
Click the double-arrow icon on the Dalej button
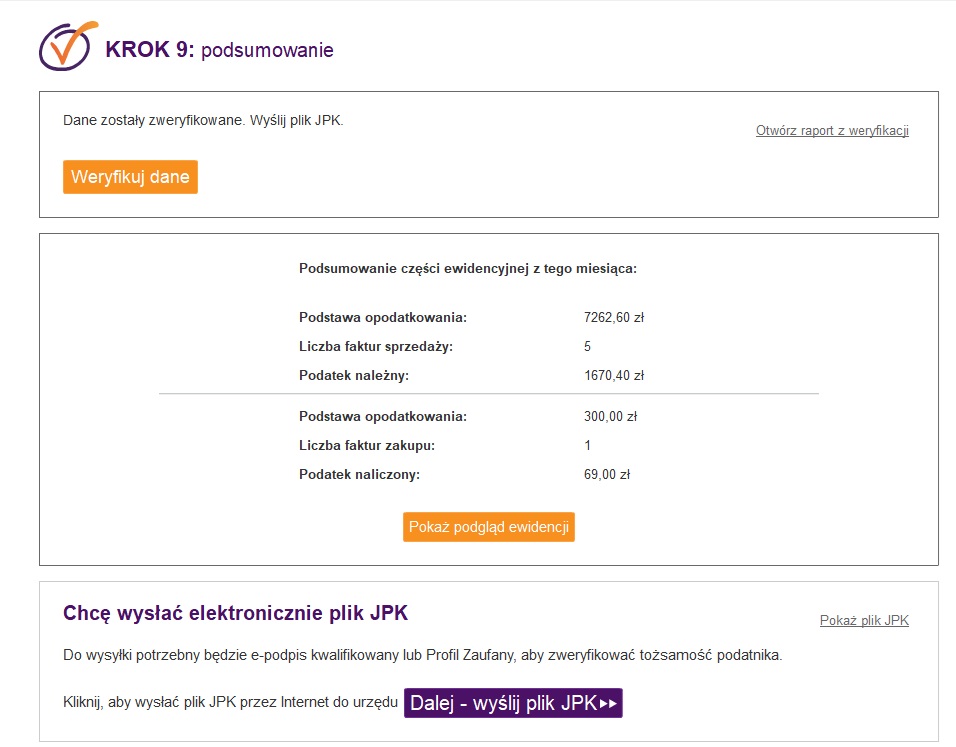[x=608, y=704]
